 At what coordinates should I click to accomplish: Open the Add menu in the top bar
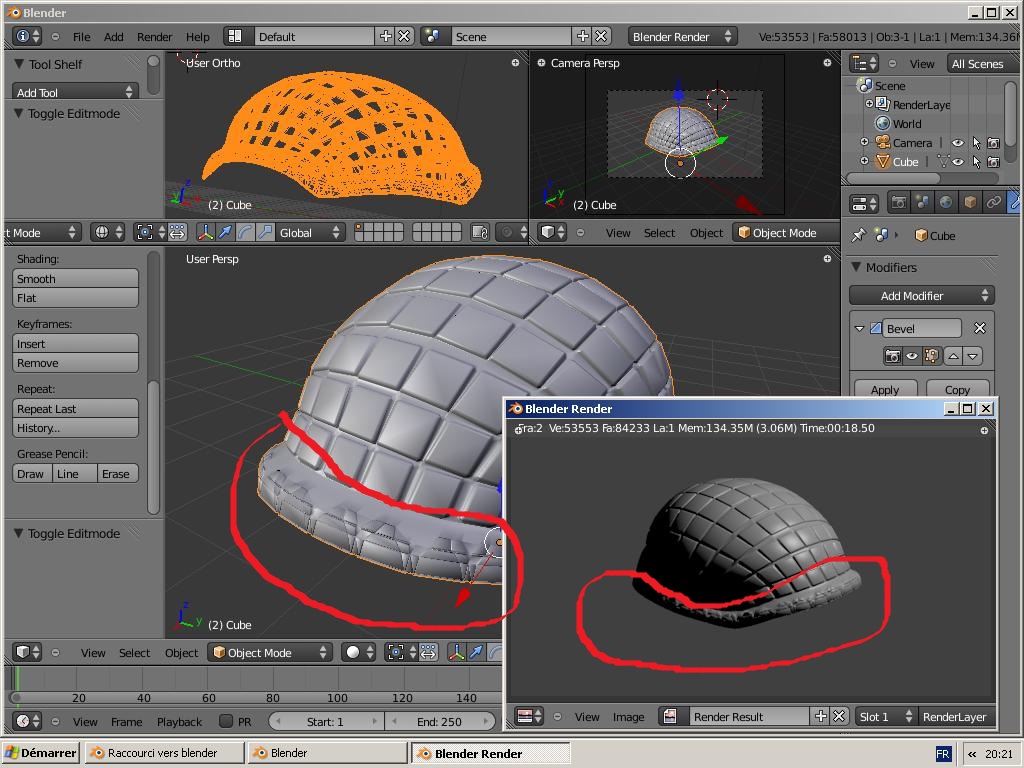click(x=113, y=37)
